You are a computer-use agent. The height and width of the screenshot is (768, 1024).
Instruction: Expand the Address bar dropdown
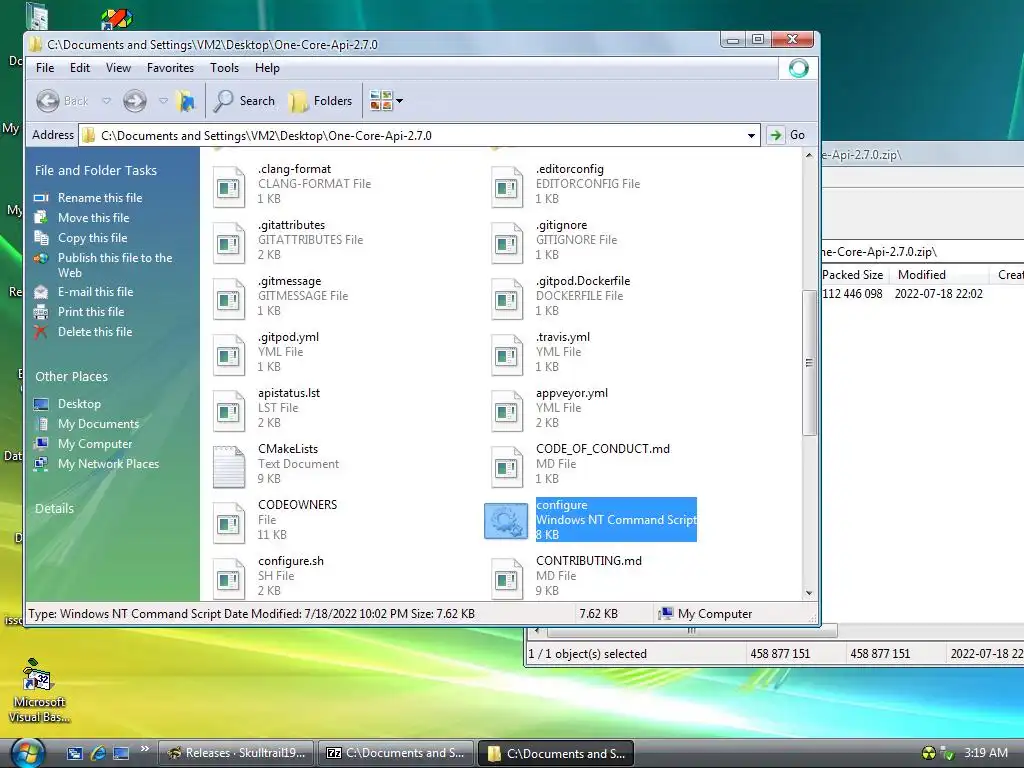(x=751, y=136)
